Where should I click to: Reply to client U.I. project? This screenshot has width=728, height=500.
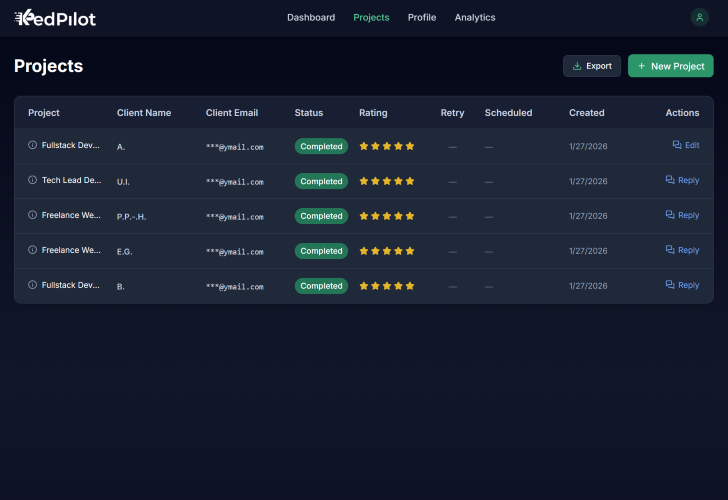[x=682, y=180]
